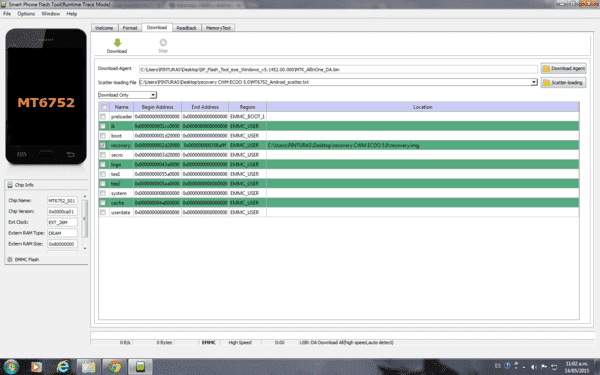This screenshot has height=375, width=600.
Task: Open the Window menu
Action: pos(51,14)
